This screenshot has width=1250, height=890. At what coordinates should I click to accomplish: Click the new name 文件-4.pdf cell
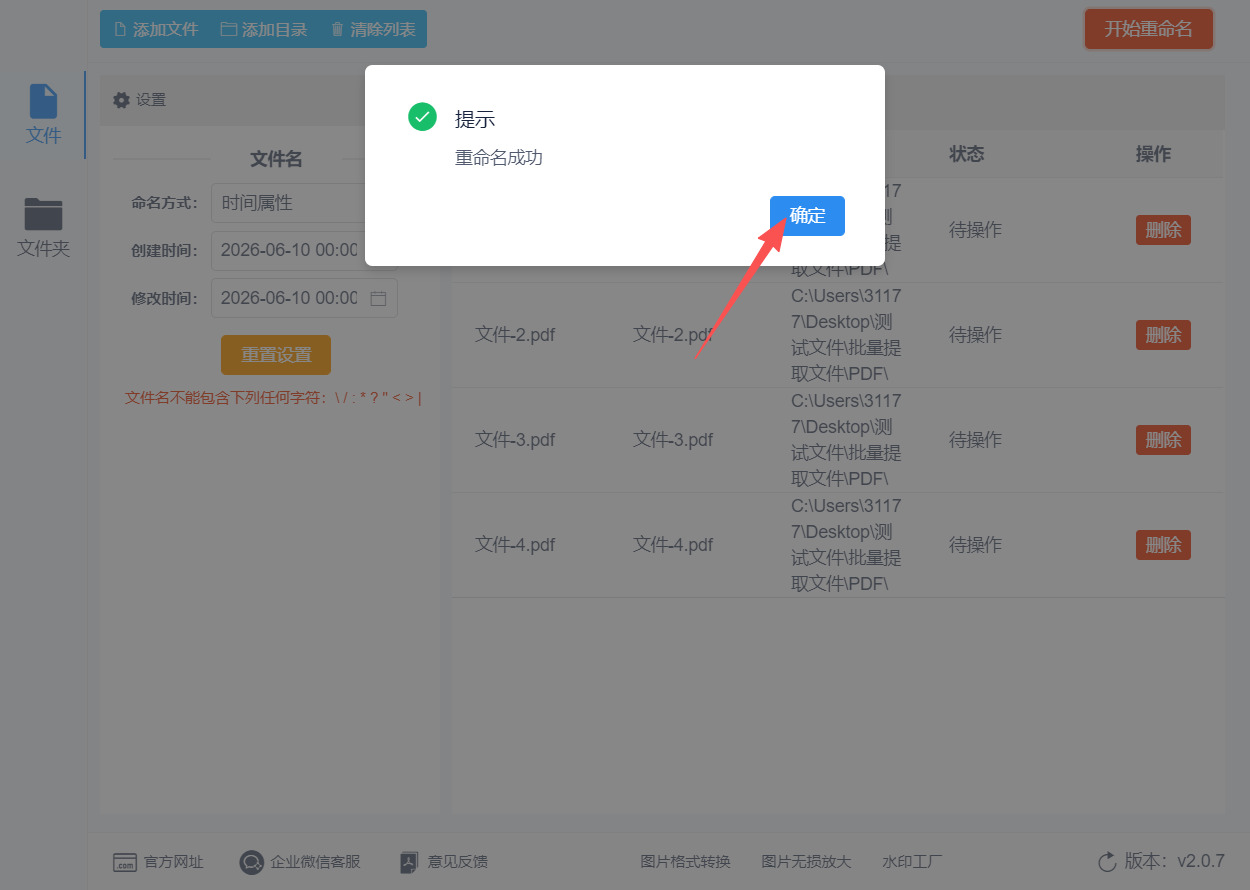click(x=673, y=545)
